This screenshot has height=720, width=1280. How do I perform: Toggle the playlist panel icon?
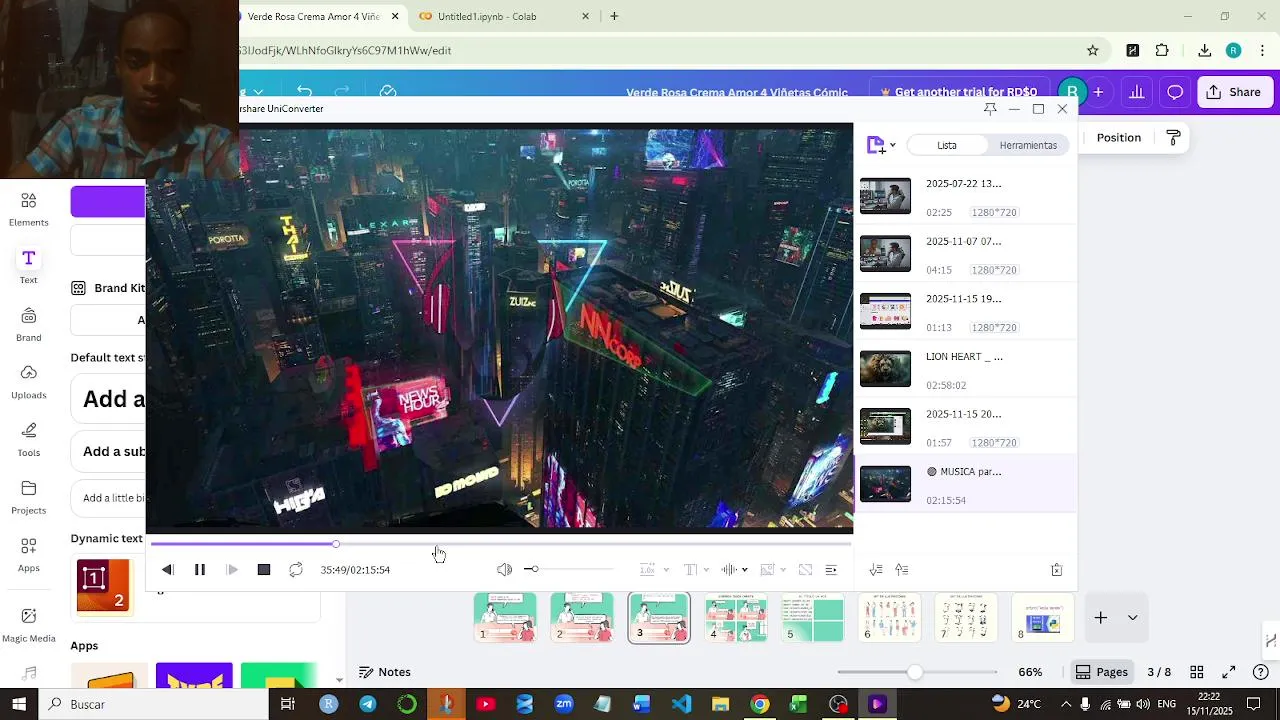[x=831, y=570]
